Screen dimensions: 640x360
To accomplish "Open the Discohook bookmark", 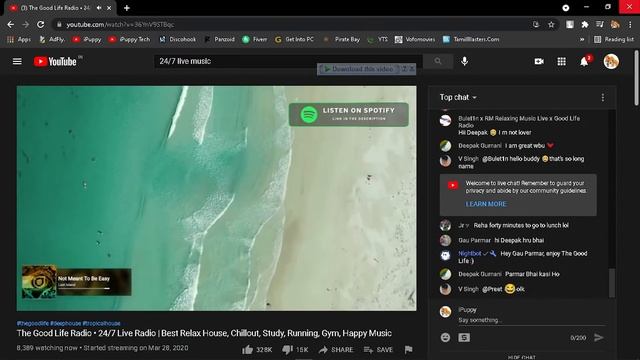I will click(178, 39).
